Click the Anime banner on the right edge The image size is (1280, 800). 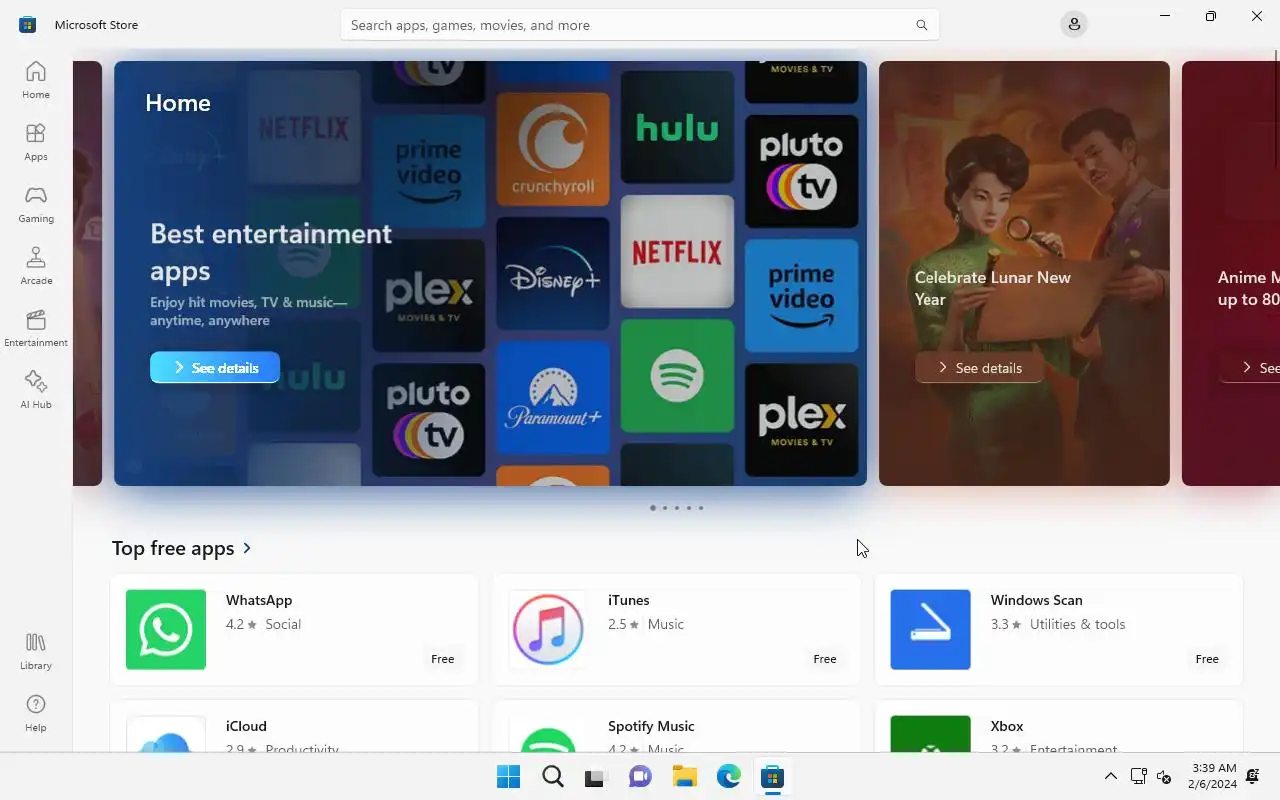click(1231, 273)
